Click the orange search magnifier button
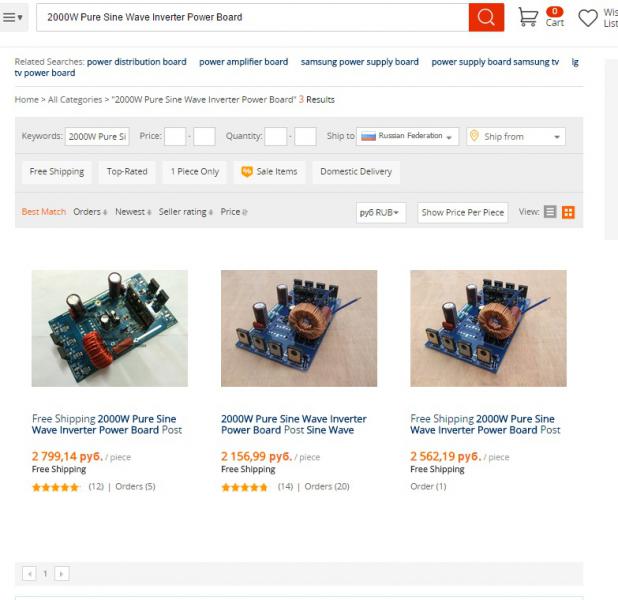 [x=486, y=17]
